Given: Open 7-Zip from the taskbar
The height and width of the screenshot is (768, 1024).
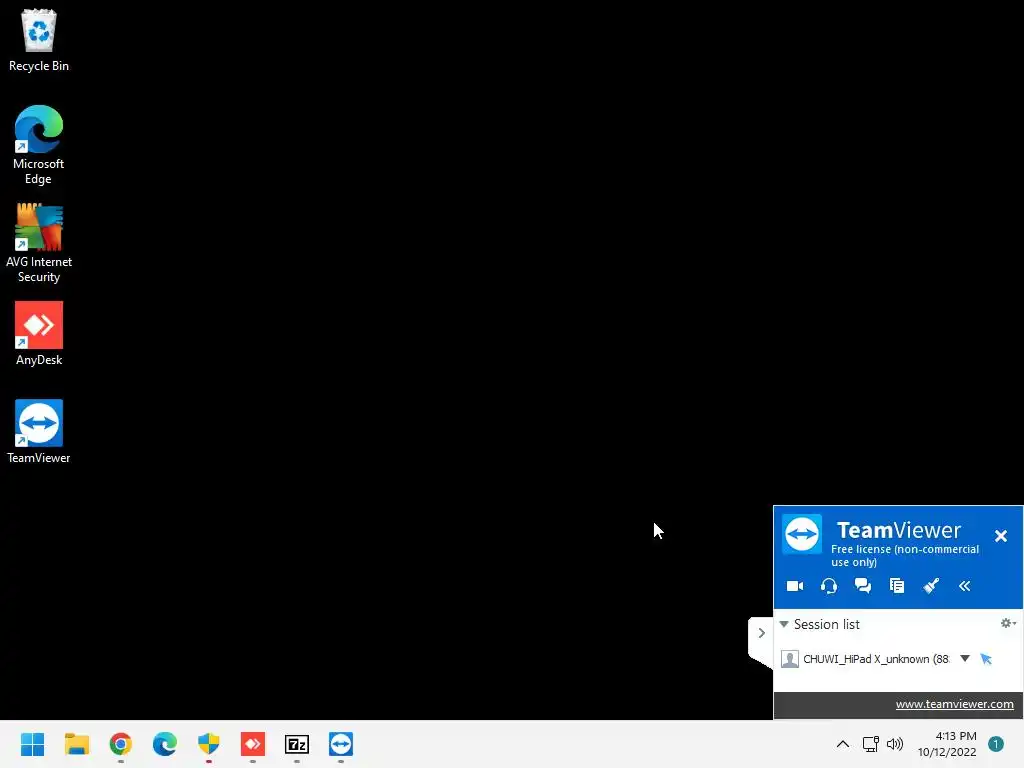Looking at the screenshot, I should (297, 744).
